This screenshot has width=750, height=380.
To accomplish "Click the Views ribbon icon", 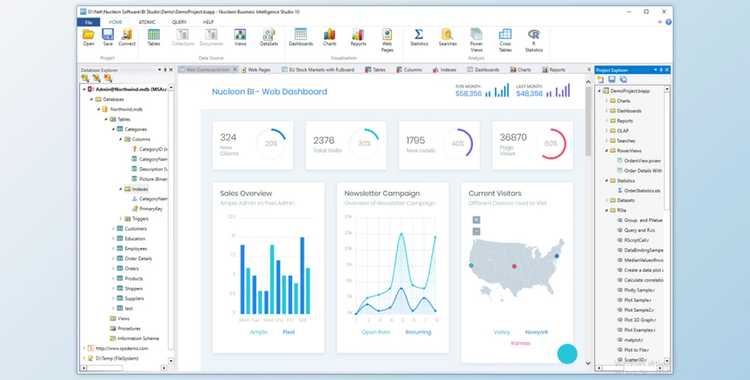I will click(240, 38).
